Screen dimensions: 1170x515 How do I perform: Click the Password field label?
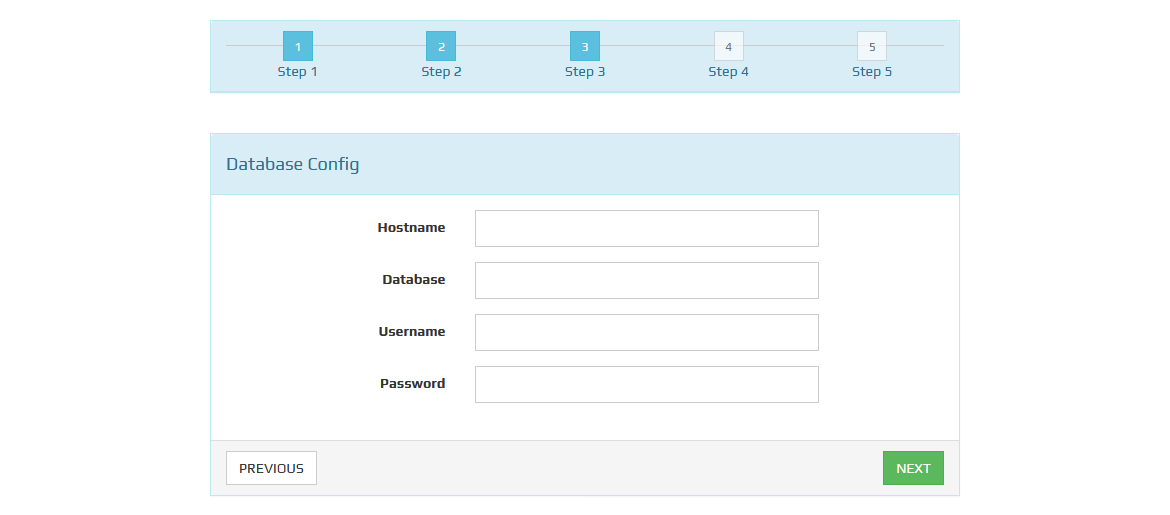412,384
